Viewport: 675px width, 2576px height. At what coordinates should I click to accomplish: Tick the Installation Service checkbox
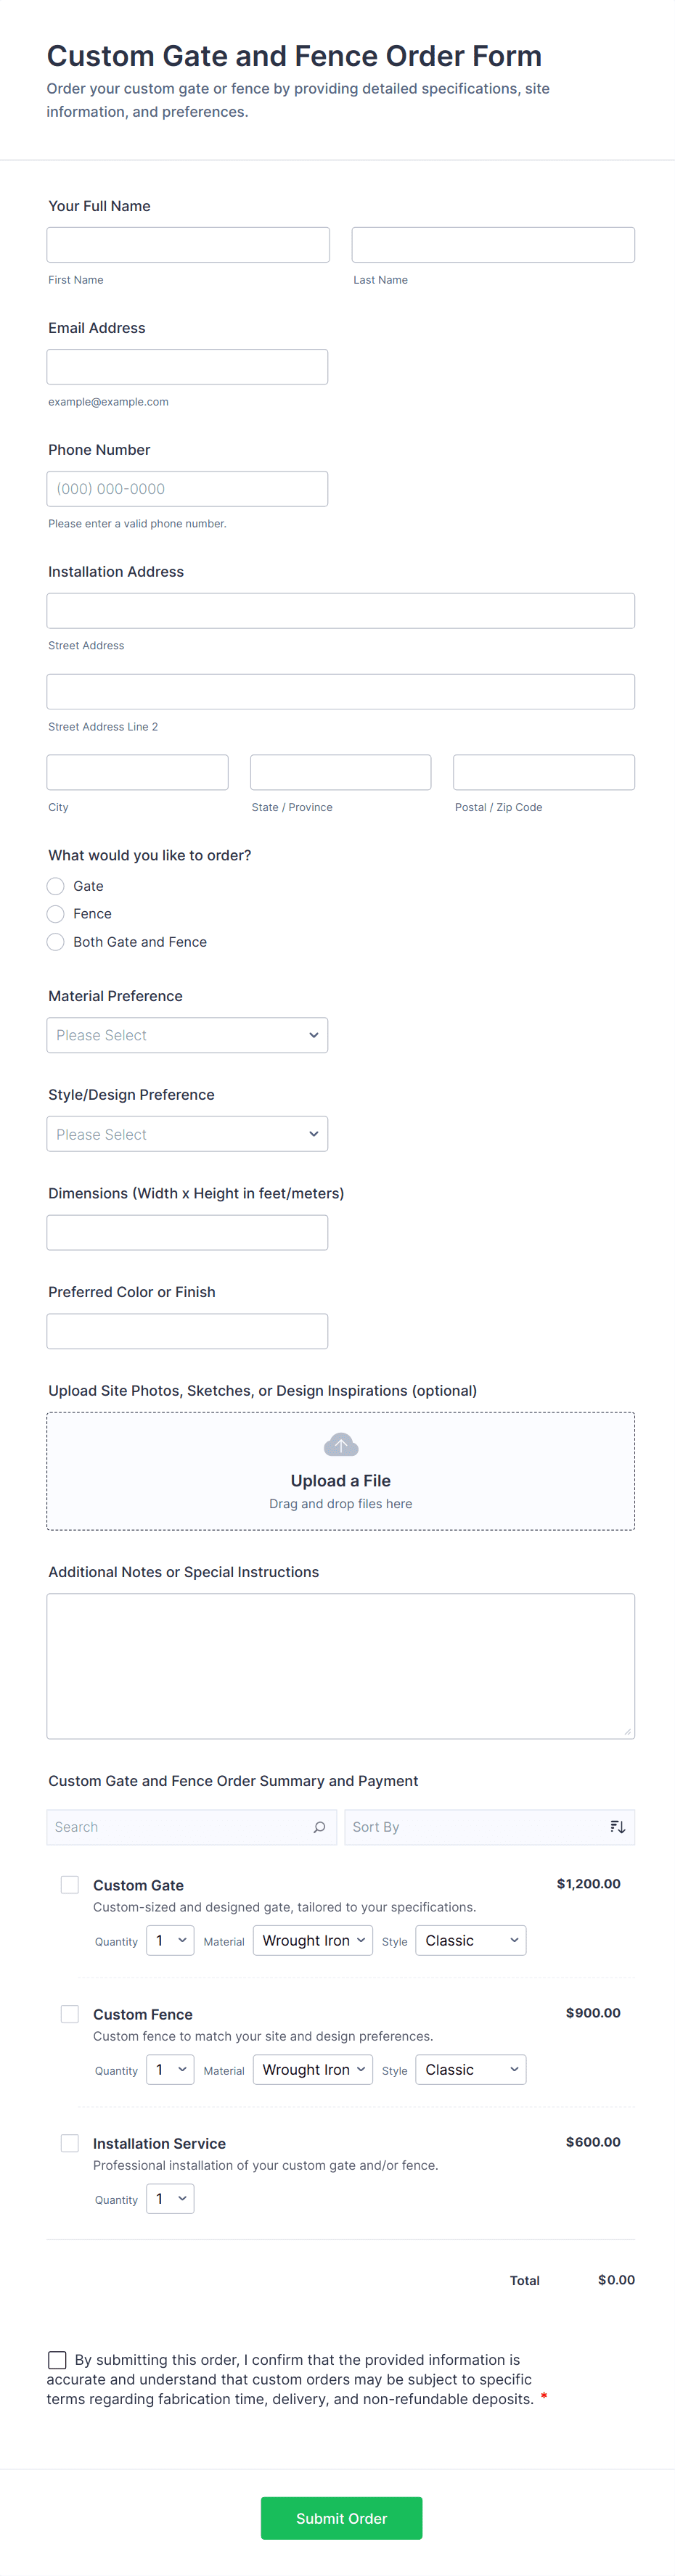[x=70, y=2142]
